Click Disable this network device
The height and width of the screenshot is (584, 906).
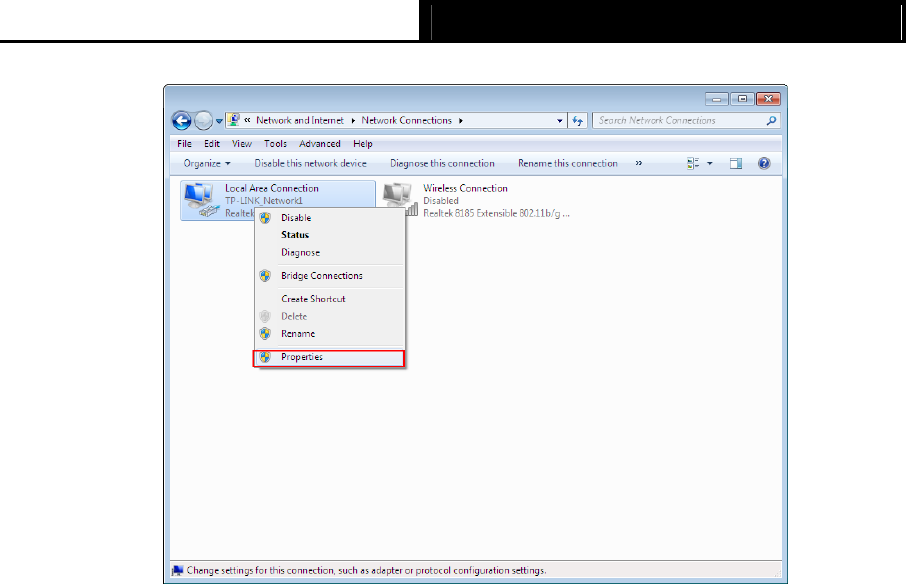(310, 163)
